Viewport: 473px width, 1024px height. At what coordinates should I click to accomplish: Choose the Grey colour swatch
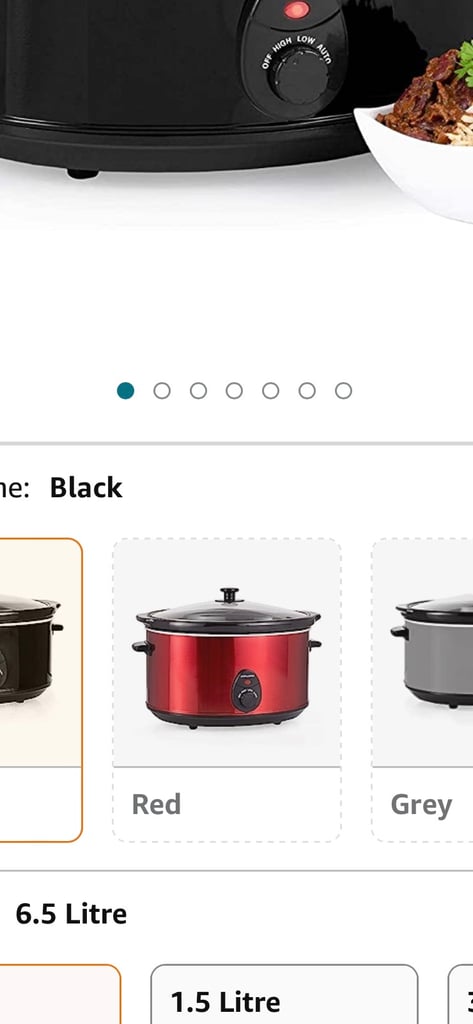pos(422,690)
